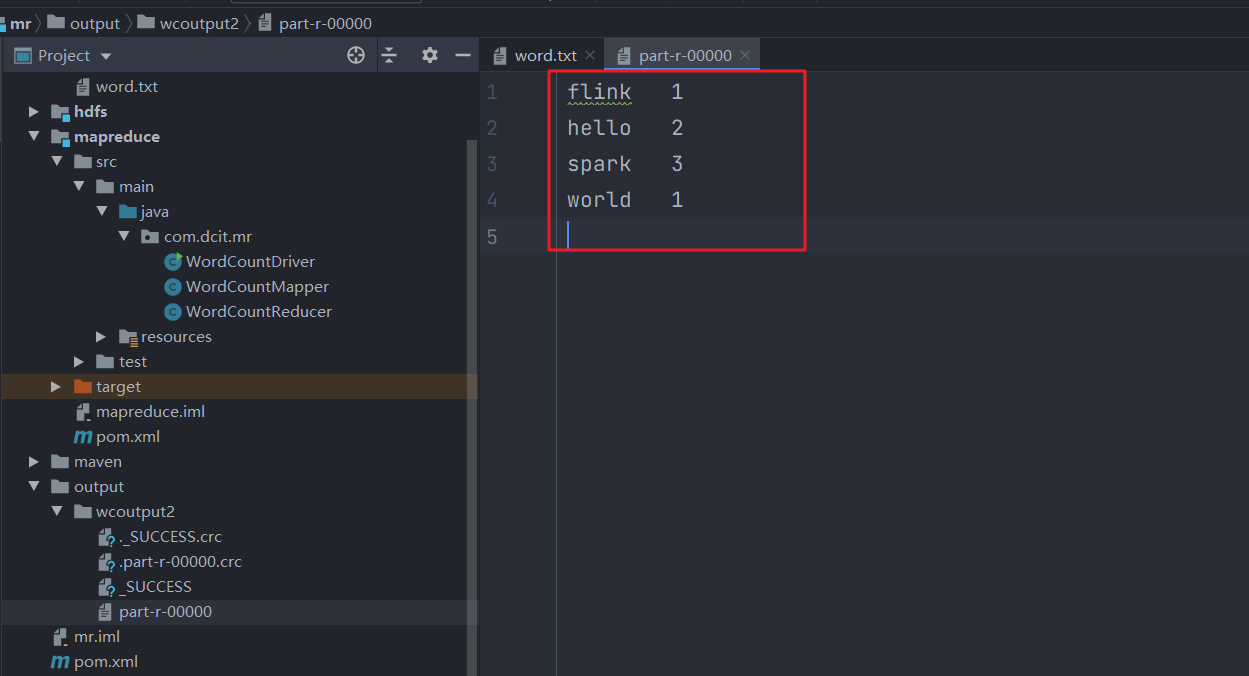Collapse the src folder

(x=57, y=162)
